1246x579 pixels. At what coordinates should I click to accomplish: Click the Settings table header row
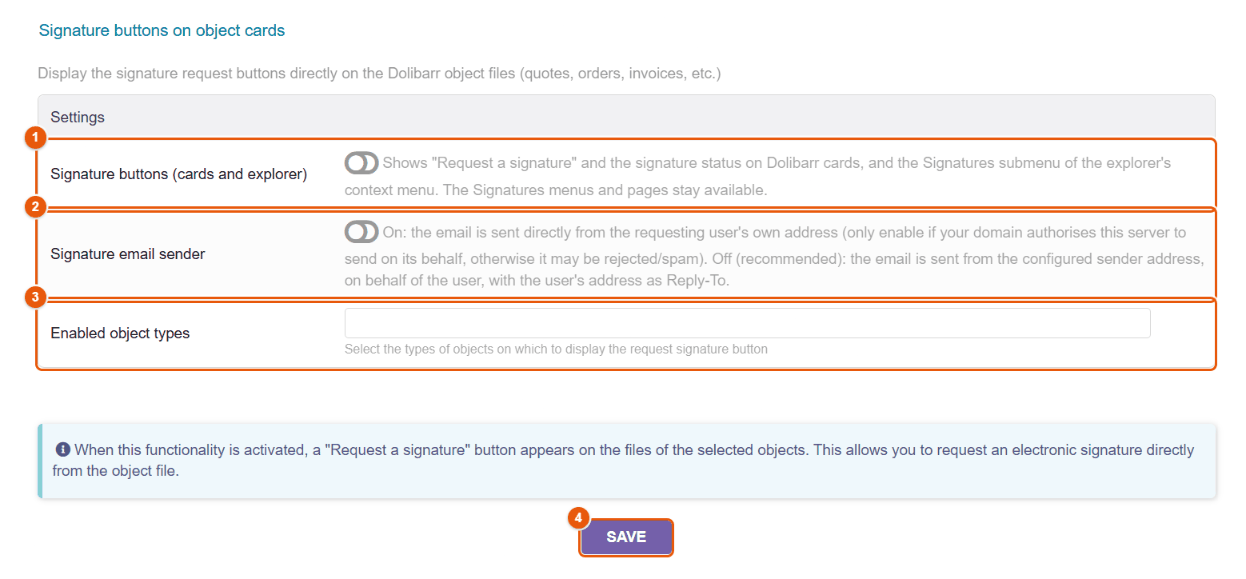pyautogui.click(x=626, y=117)
